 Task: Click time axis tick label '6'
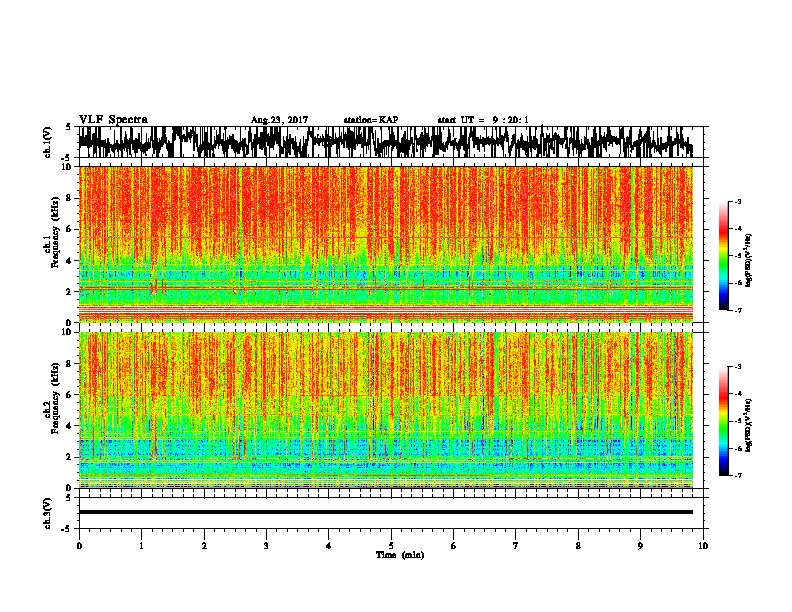454,546
